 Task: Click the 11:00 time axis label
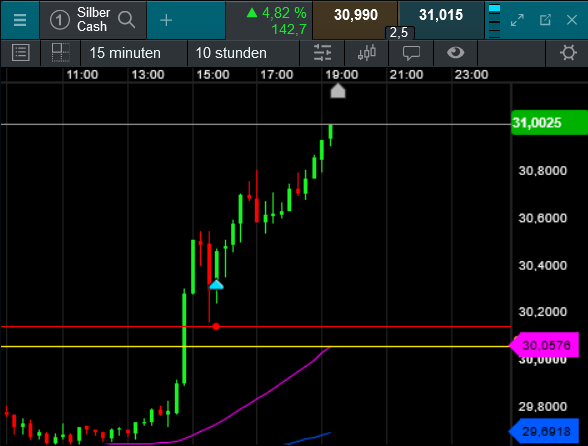pos(82,75)
